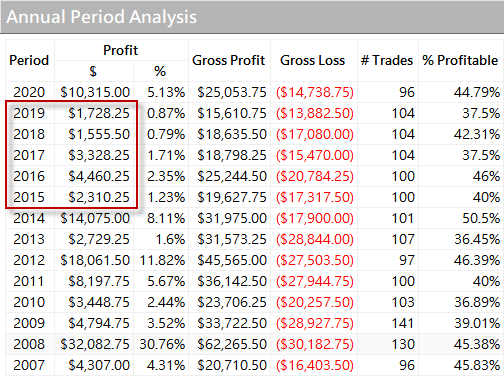Select the 2019 period cell

click(29, 113)
